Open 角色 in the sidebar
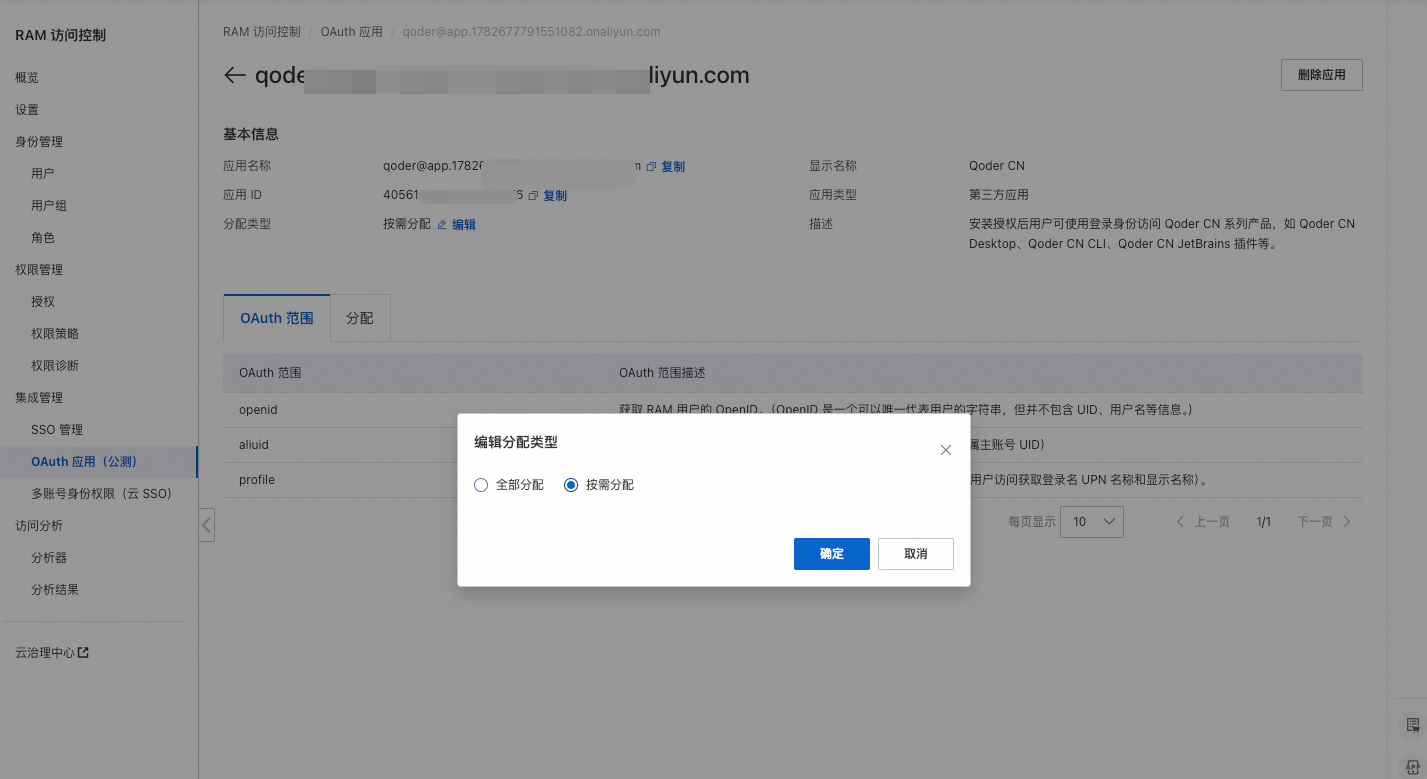The height and width of the screenshot is (779, 1427). [43, 238]
